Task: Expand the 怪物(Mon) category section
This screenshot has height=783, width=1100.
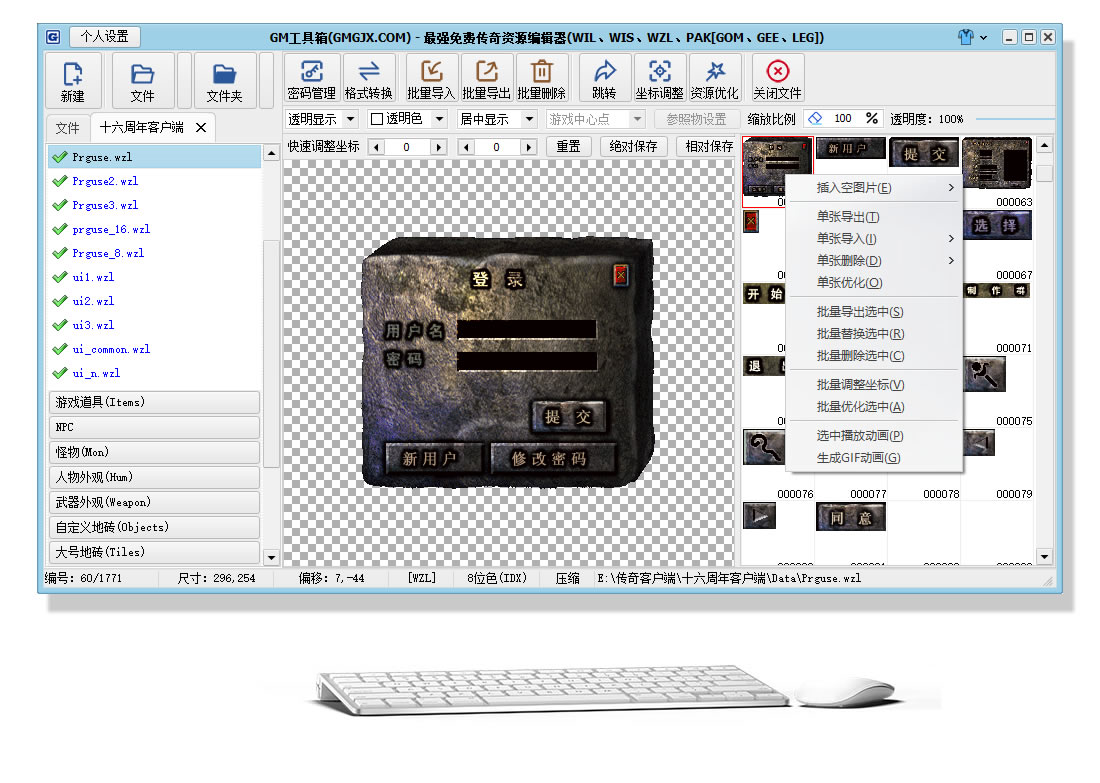Action: click(153, 452)
